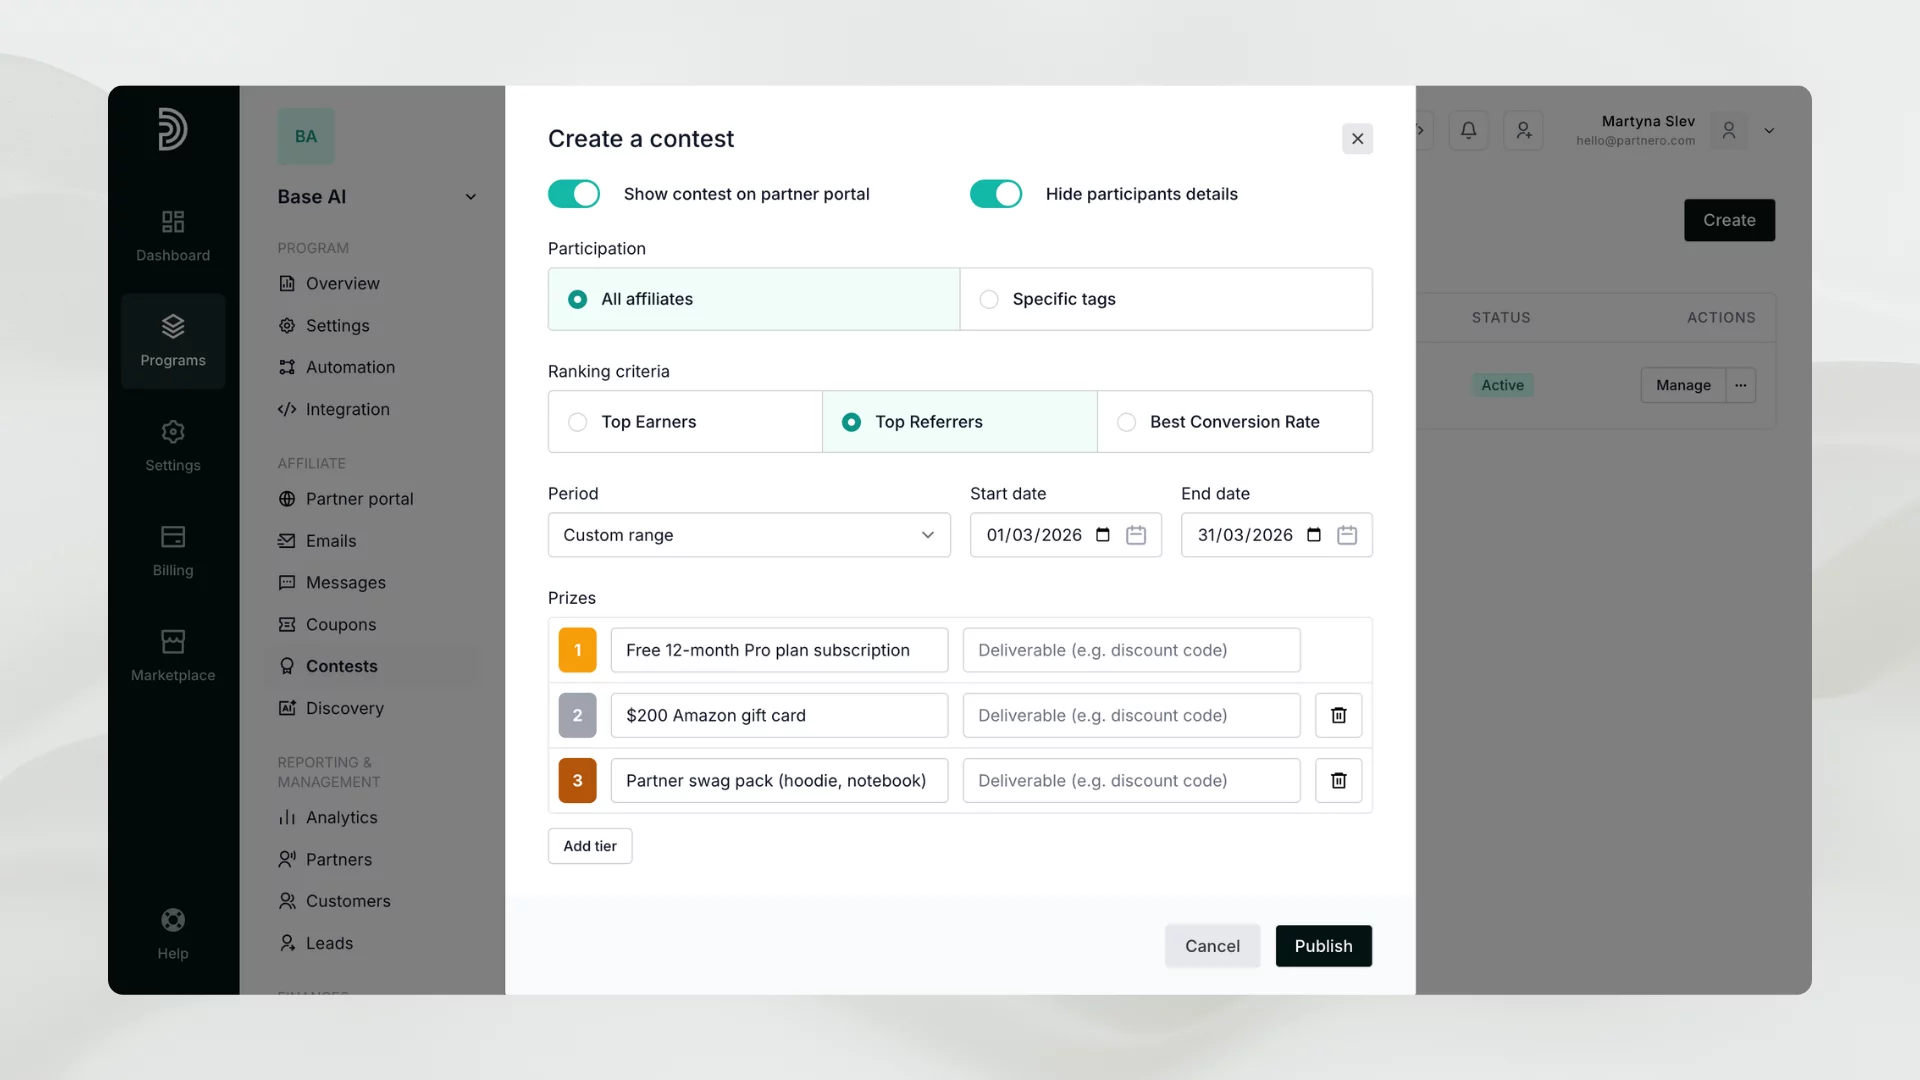Open Analytics in the side menu
This screenshot has width=1920, height=1080.
[x=341, y=817]
